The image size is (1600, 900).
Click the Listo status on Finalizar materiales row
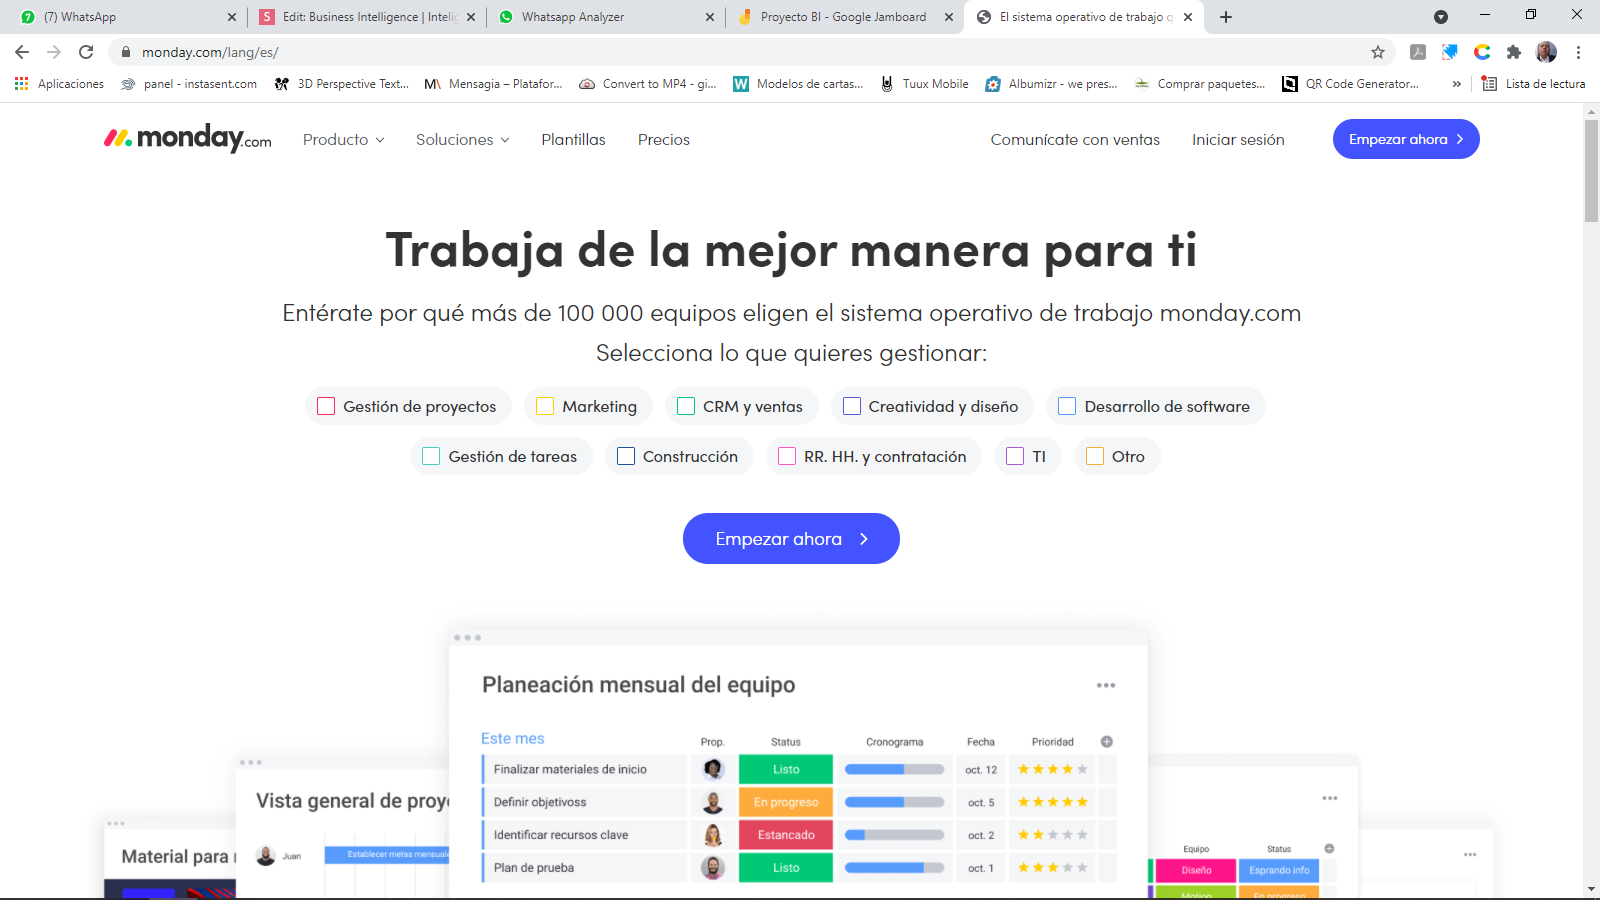tap(786, 769)
